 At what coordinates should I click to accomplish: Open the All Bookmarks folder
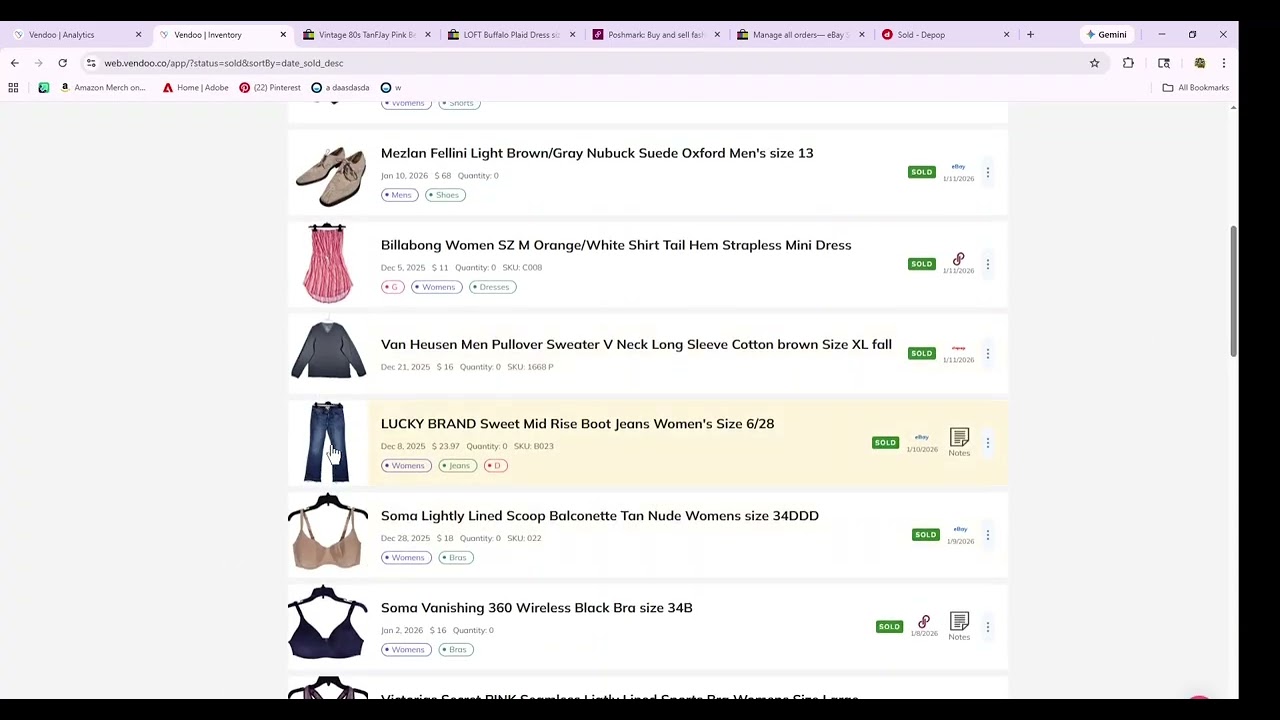pos(1195,88)
